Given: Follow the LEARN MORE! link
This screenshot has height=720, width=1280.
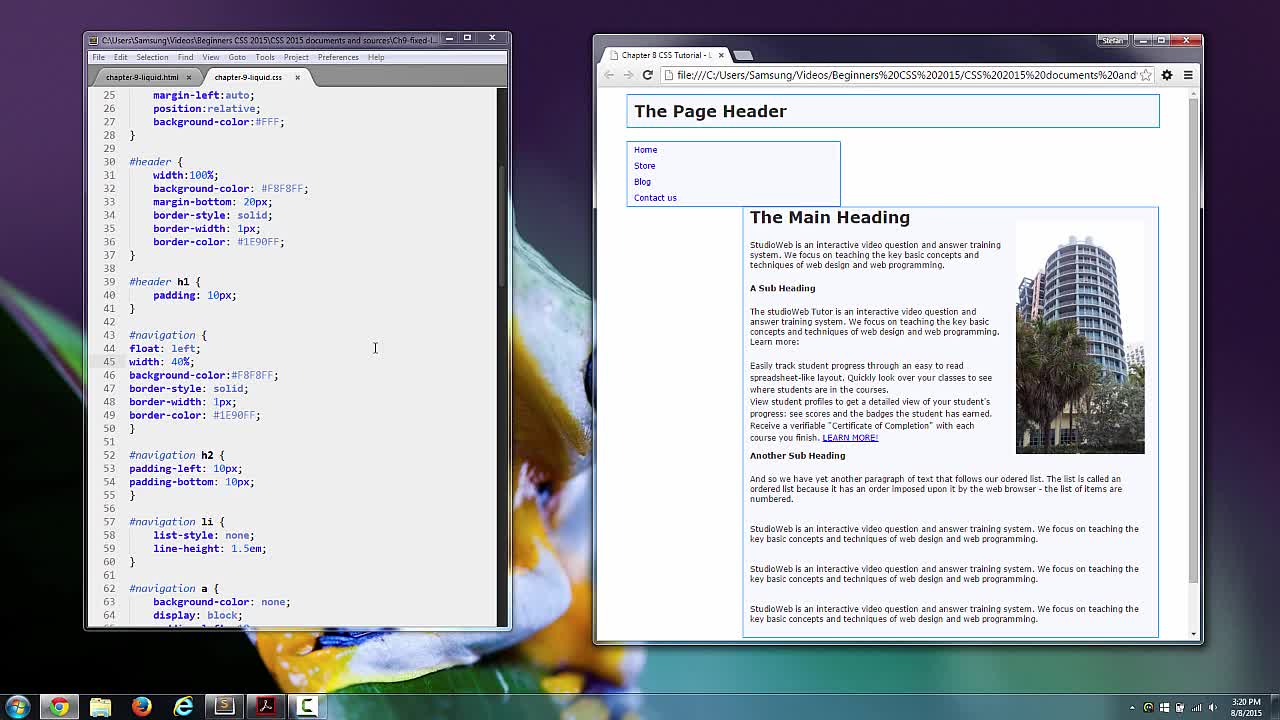Looking at the screenshot, I should (x=850, y=438).
